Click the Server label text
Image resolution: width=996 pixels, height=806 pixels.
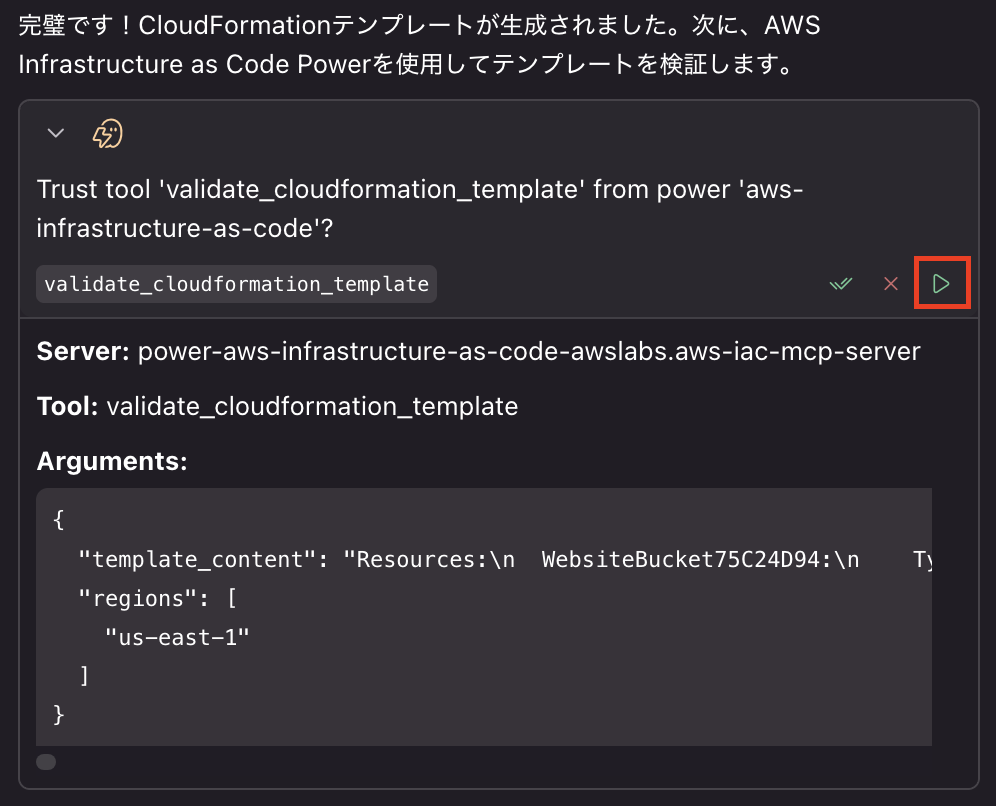click(83, 351)
